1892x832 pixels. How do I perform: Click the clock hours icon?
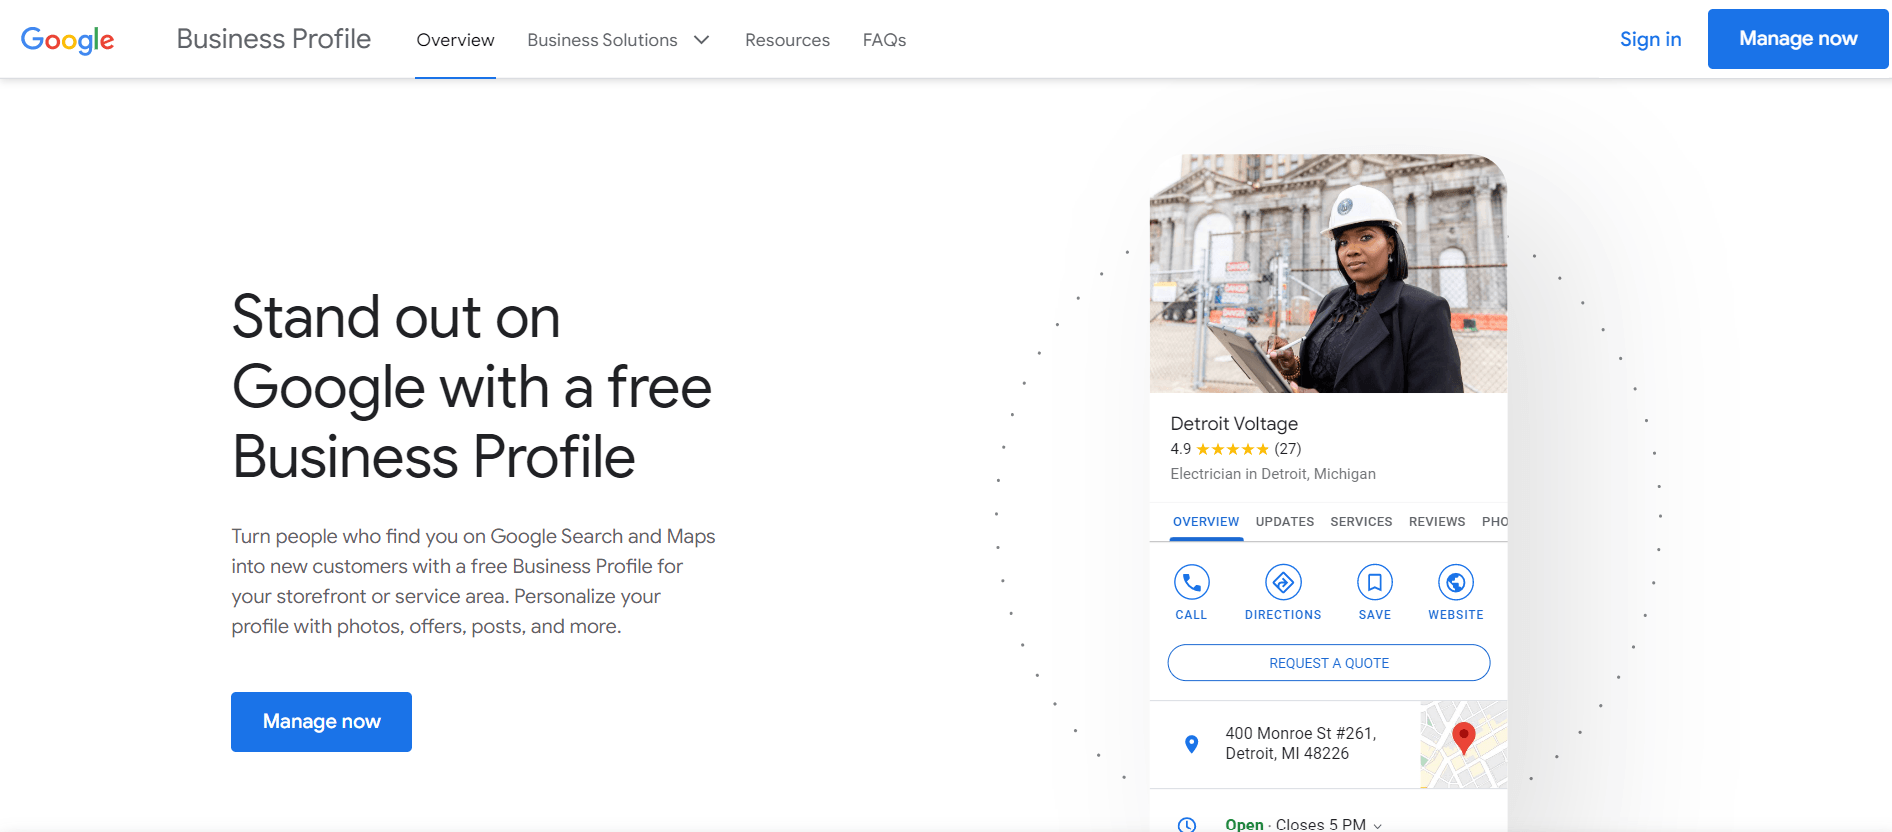tap(1187, 825)
